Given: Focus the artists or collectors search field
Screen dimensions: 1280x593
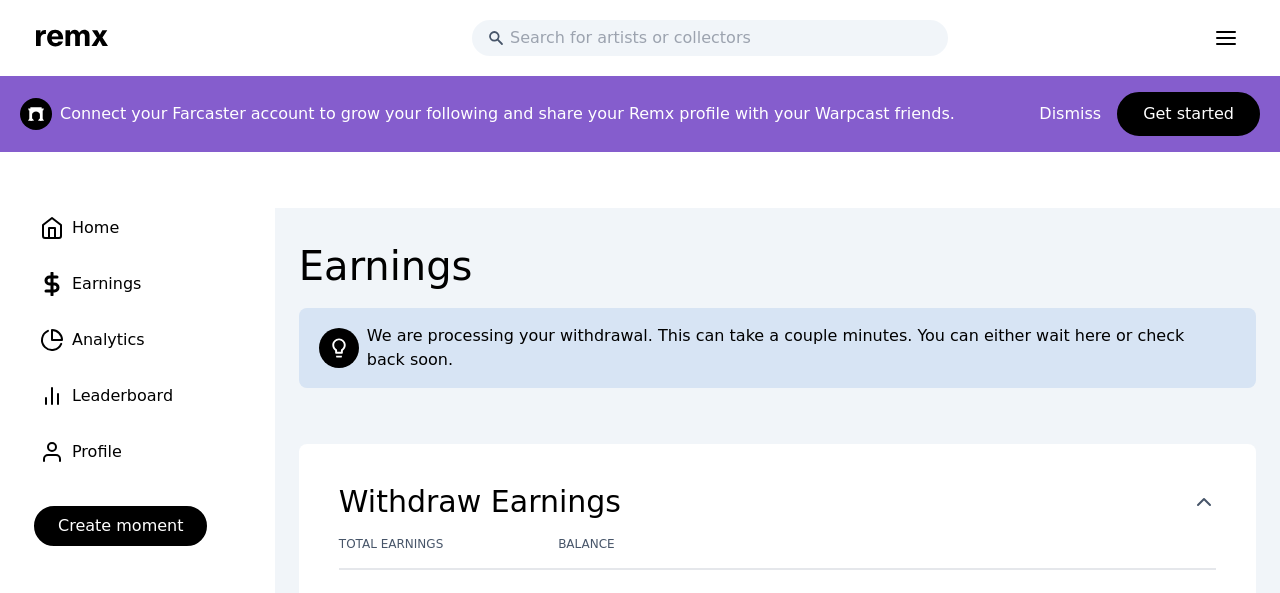Looking at the screenshot, I should click(x=720, y=38).
